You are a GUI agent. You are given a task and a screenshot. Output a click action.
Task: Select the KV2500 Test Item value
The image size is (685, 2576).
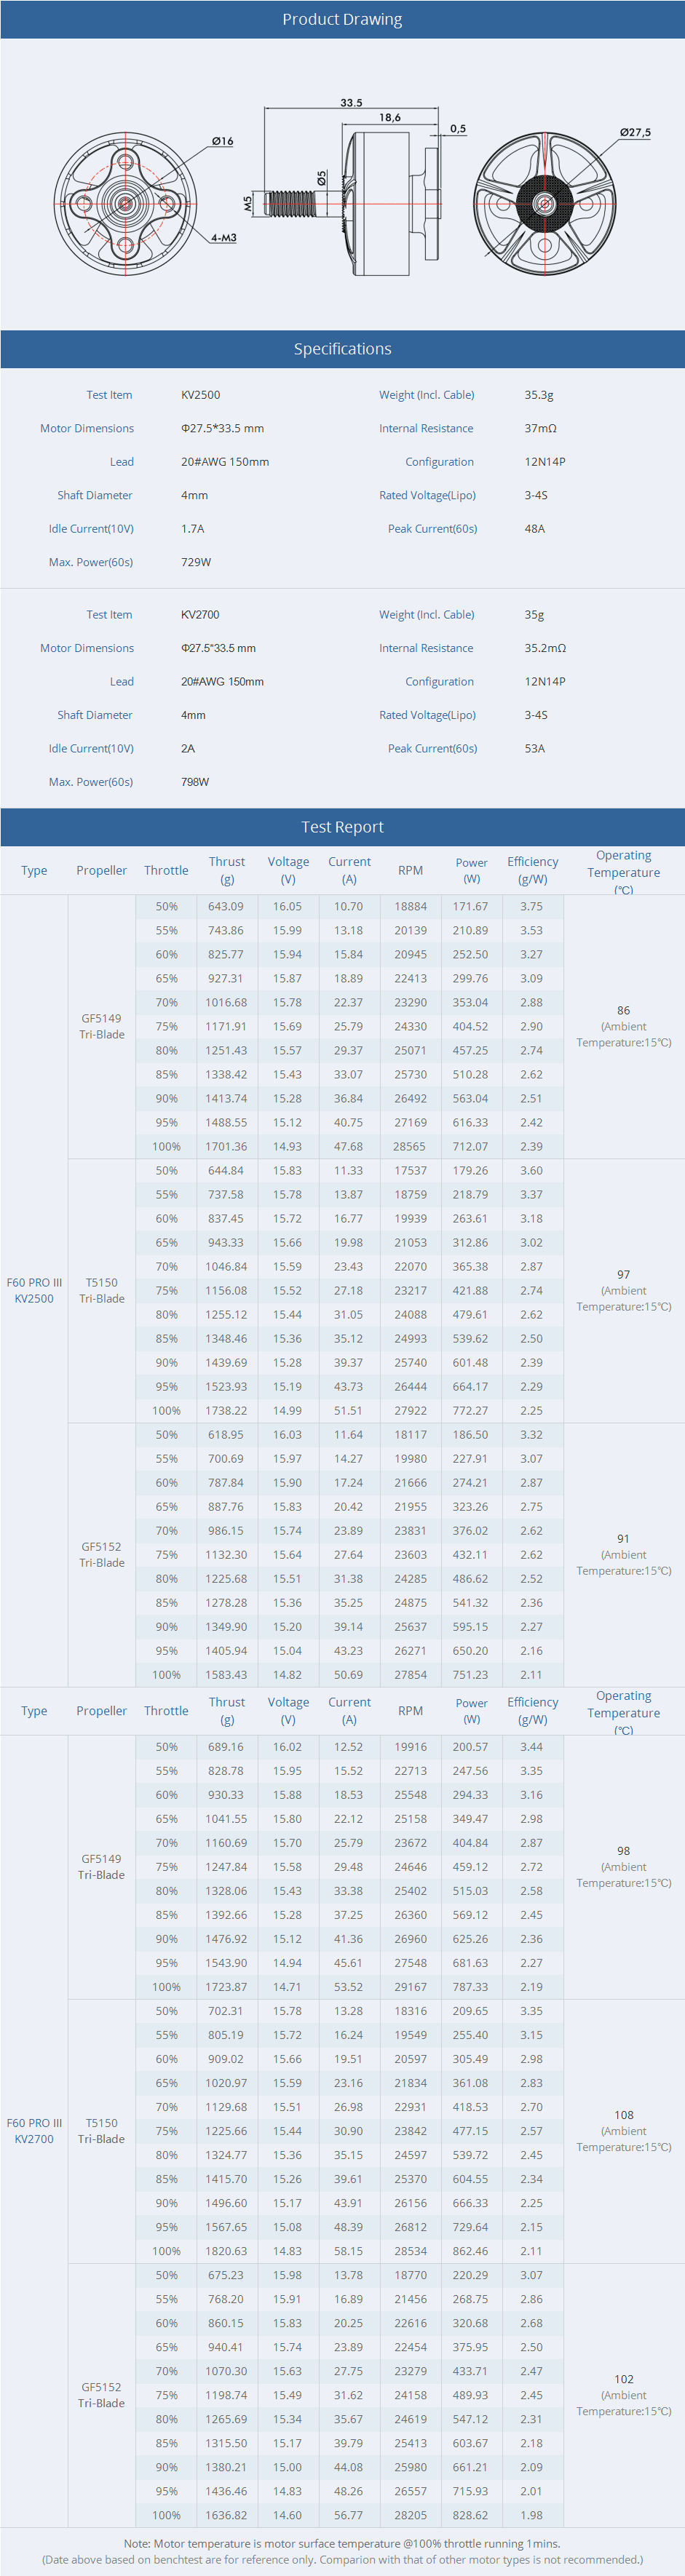click(x=200, y=395)
